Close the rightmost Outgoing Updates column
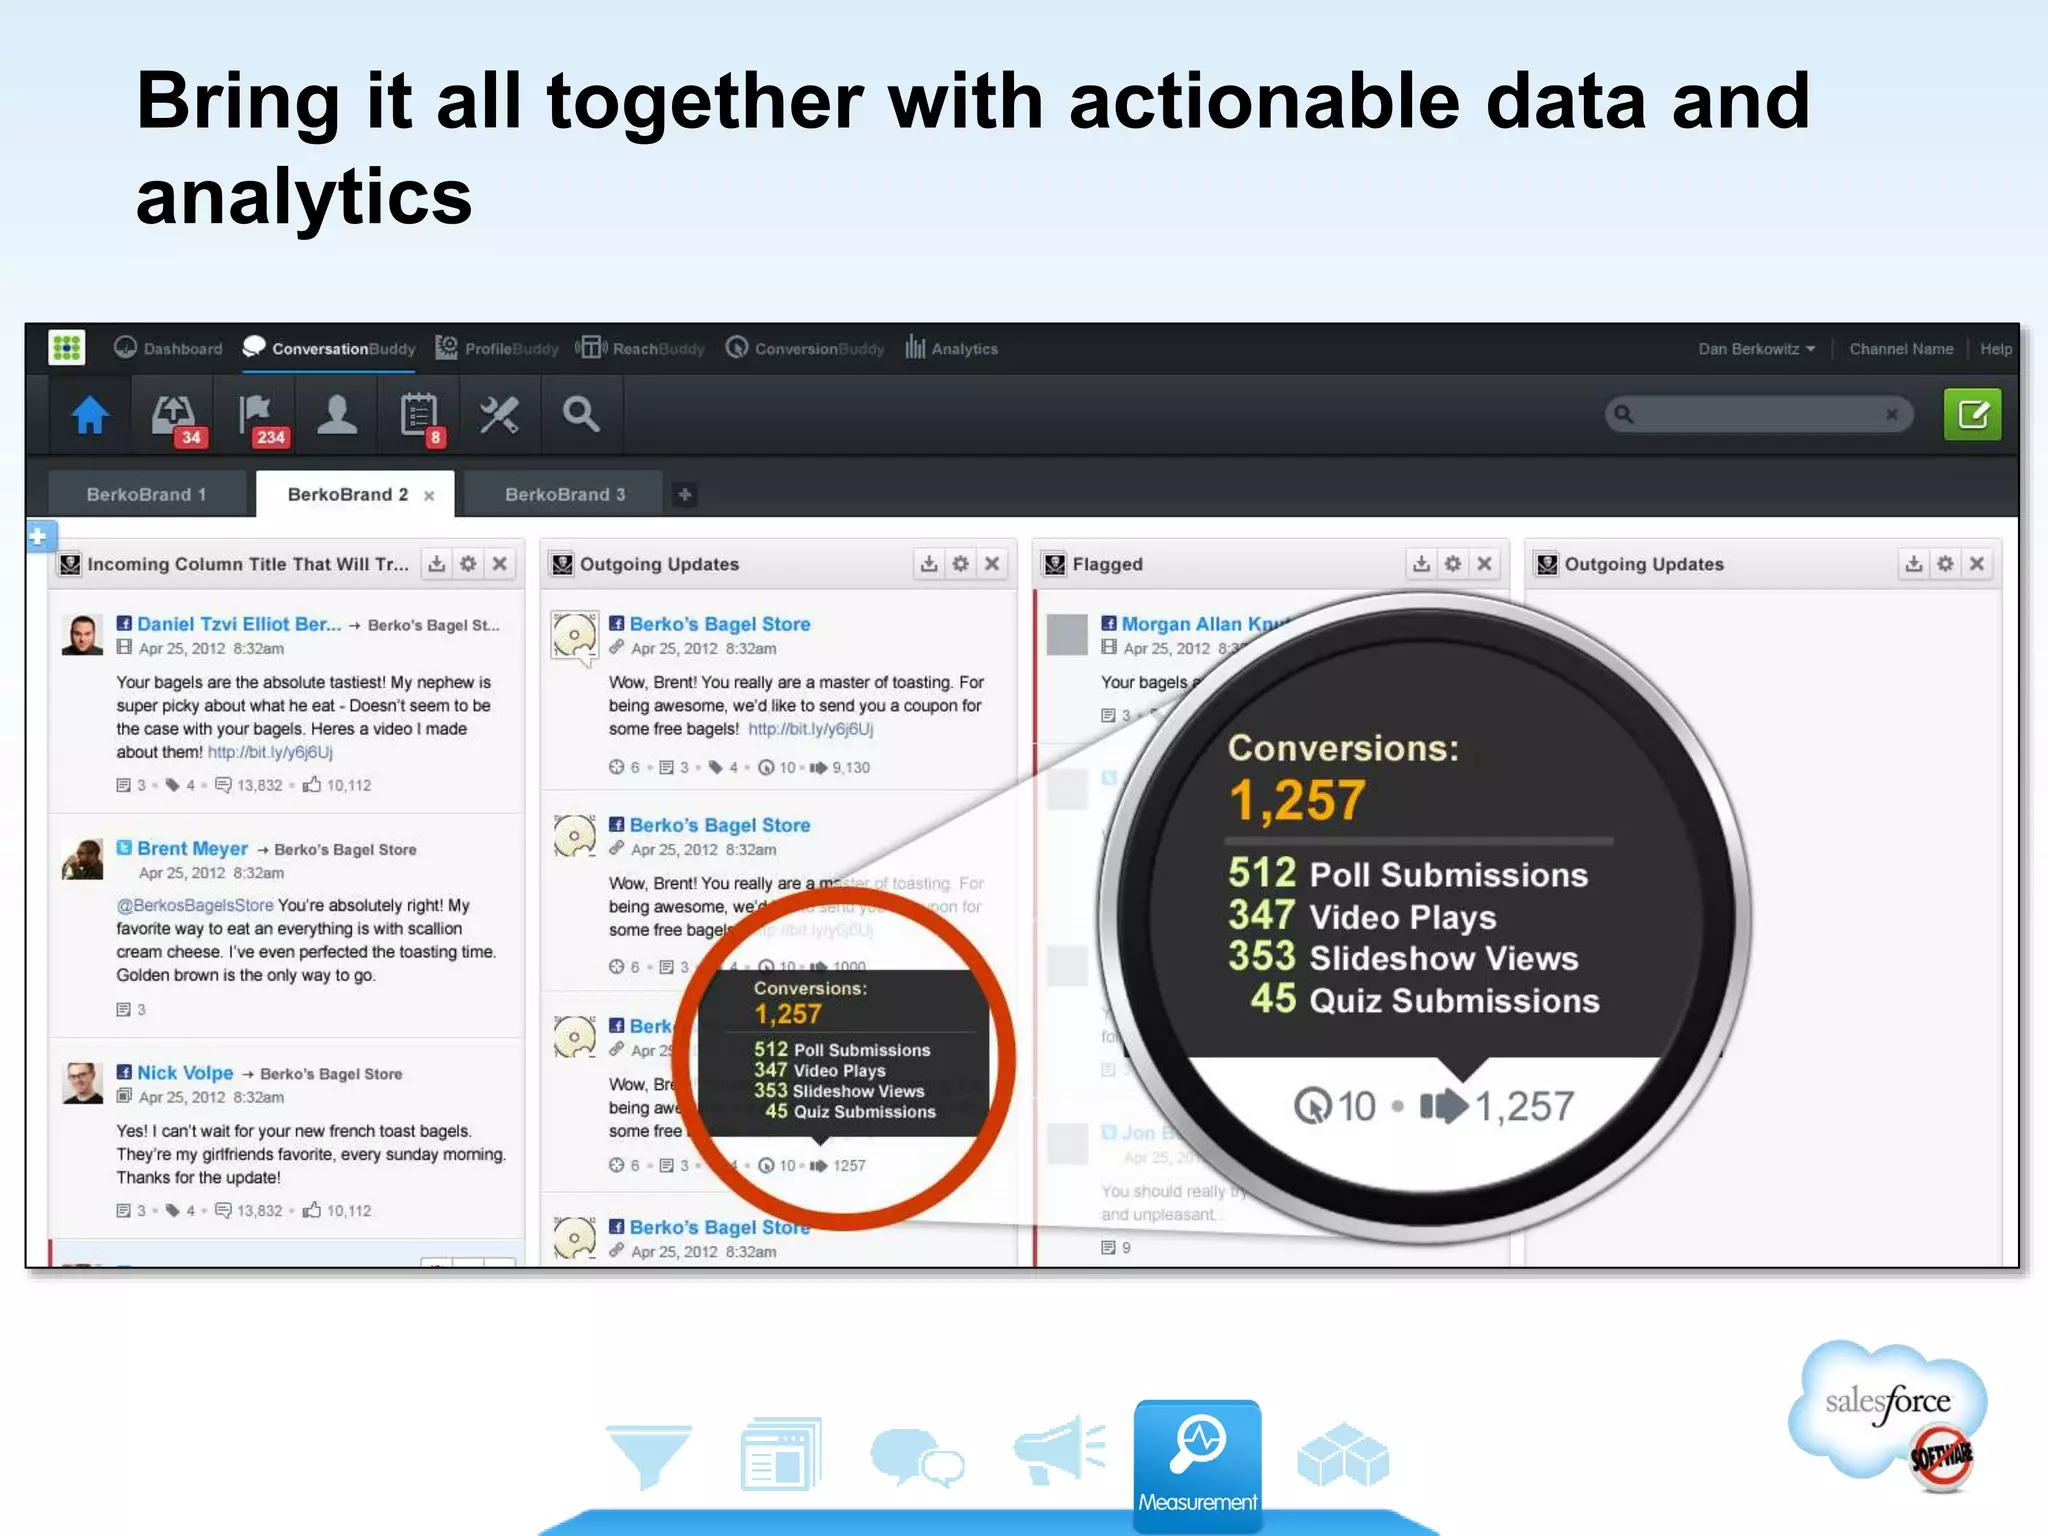 pos(1977,564)
